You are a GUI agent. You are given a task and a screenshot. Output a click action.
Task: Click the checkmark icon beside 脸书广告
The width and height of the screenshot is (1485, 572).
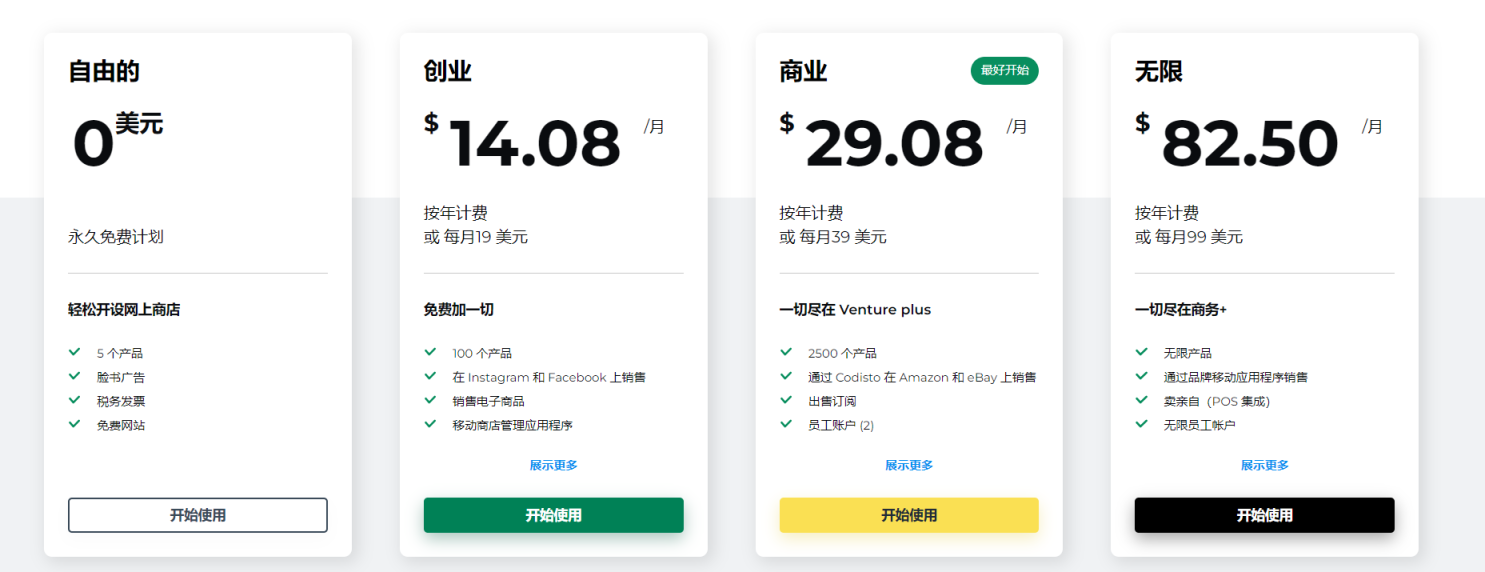(74, 376)
